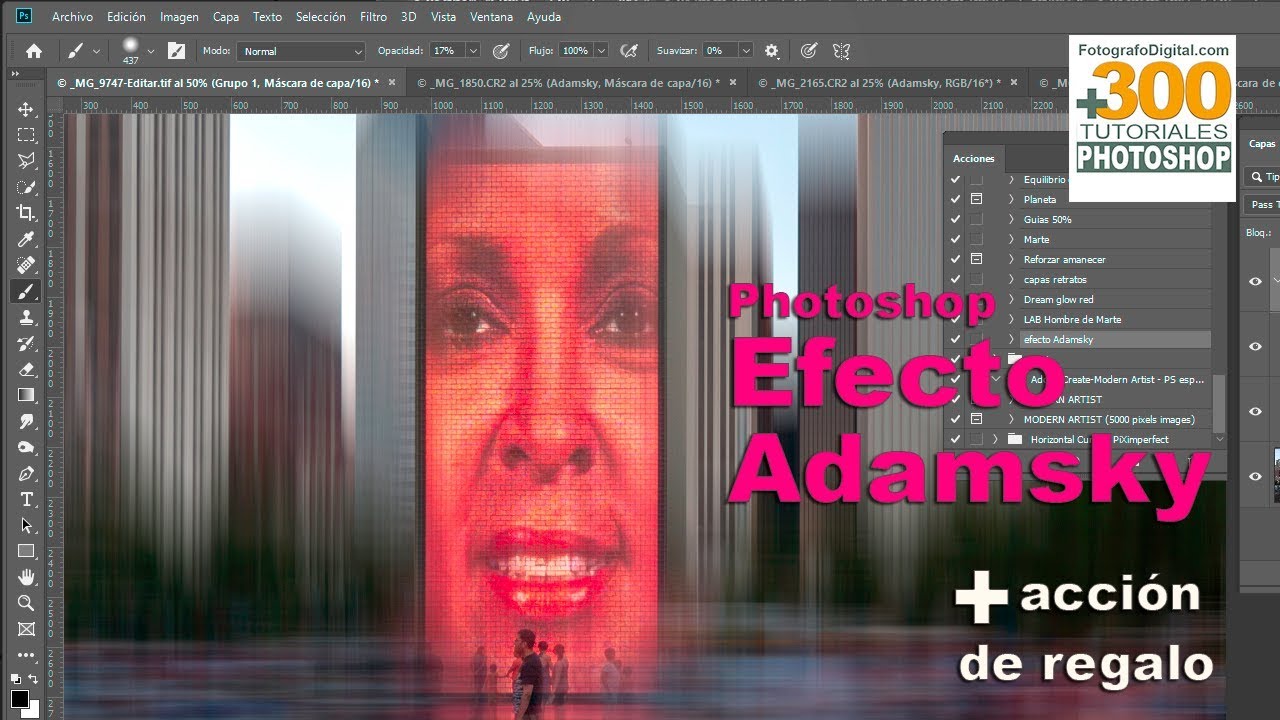Select the Horizontal Type tool
1280x720 pixels.
click(26, 499)
